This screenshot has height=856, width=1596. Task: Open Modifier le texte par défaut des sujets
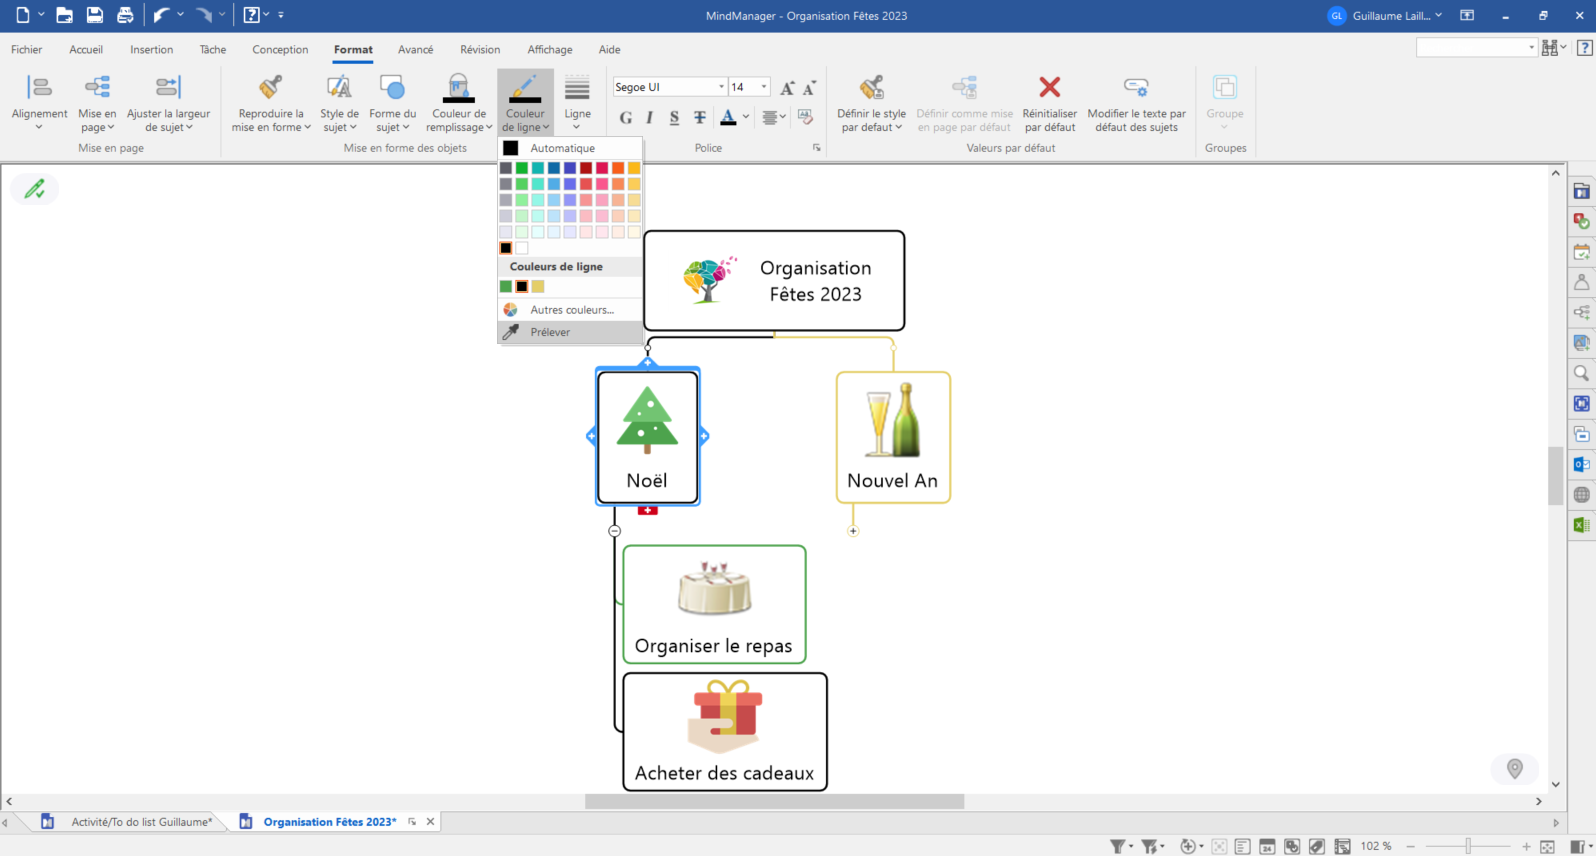[1136, 88]
